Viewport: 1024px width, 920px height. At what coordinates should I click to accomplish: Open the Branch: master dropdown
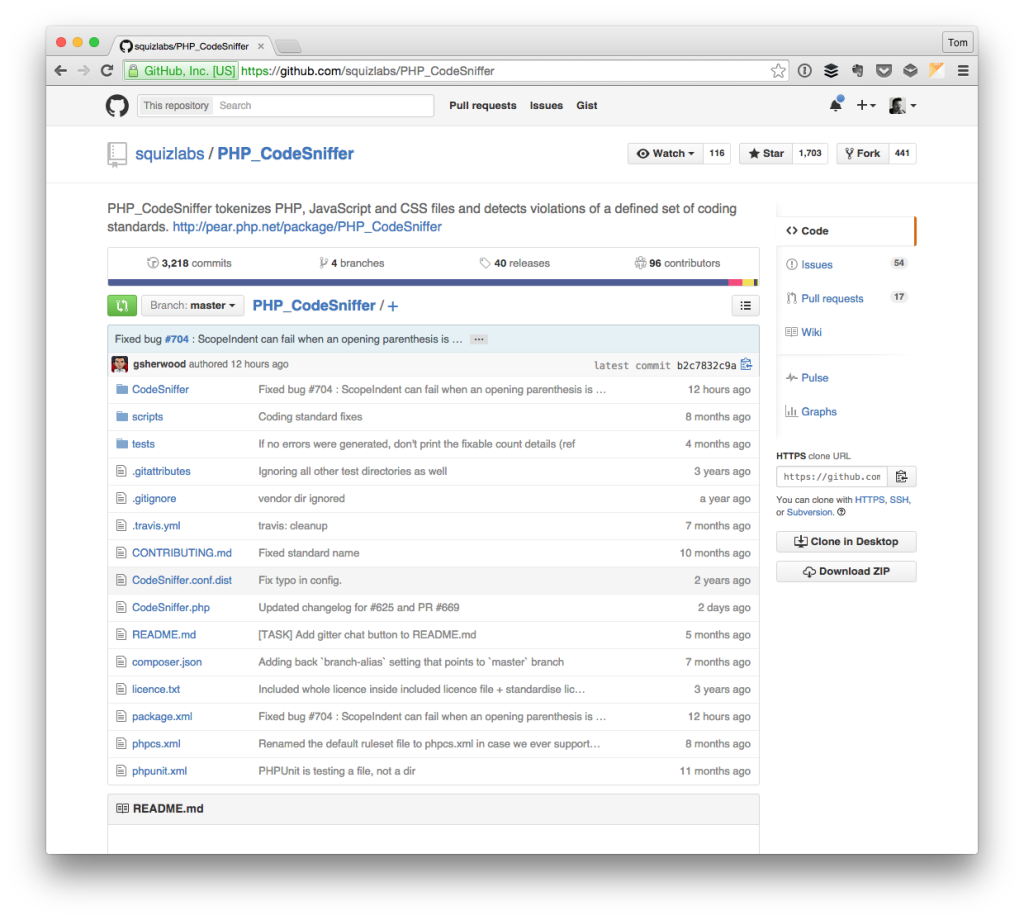[x=193, y=306]
